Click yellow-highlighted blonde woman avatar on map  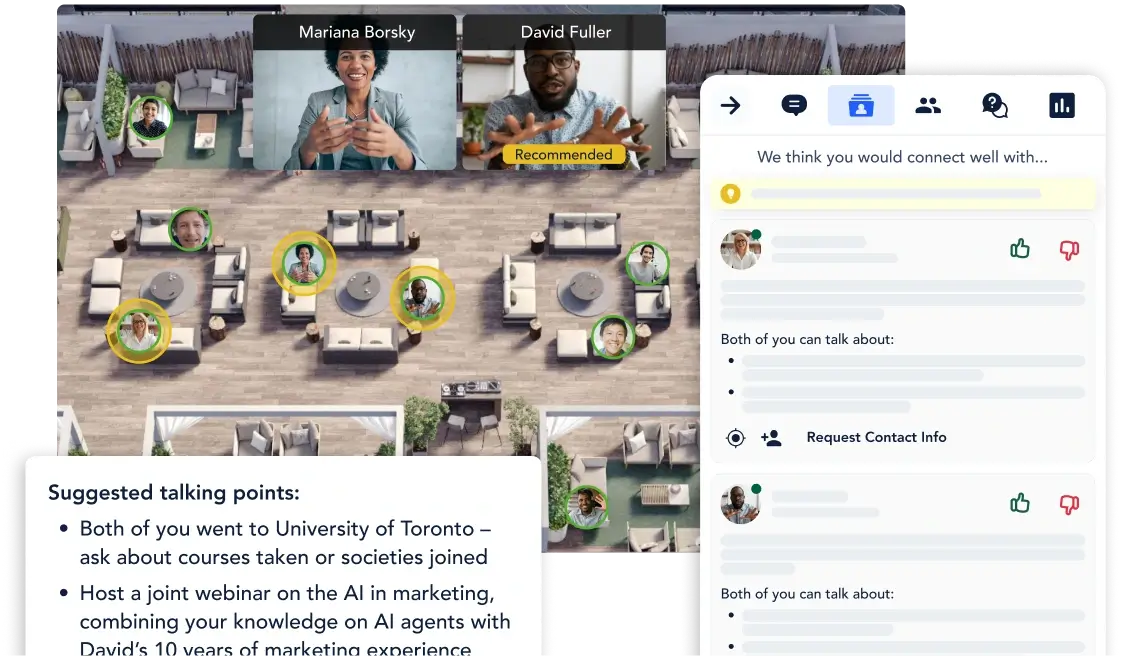point(138,331)
